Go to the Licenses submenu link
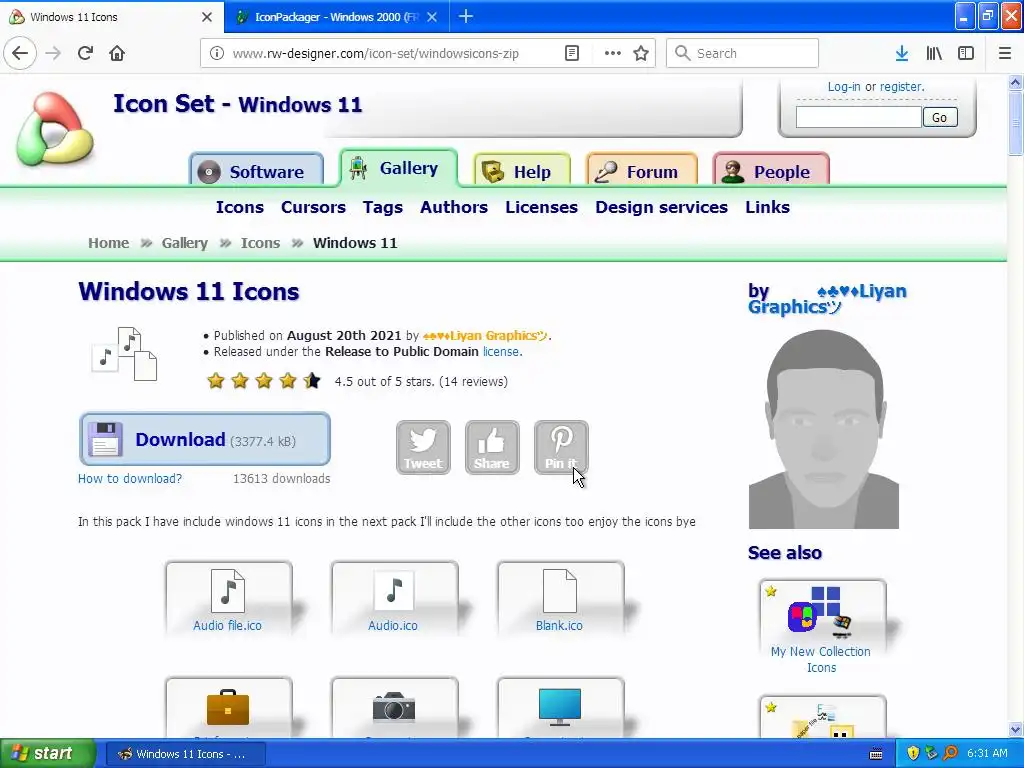Screen dimensions: 1024x768 pyautogui.click(x=541, y=207)
